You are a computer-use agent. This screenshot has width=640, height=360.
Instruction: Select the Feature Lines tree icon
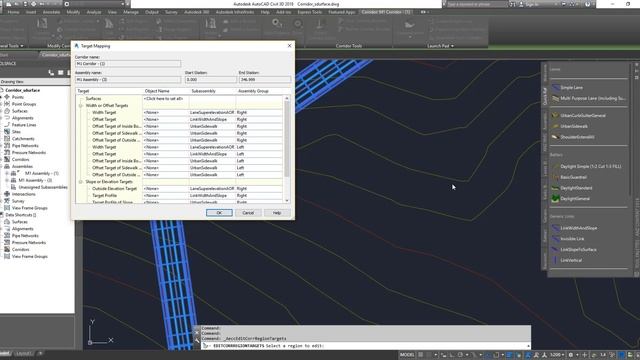pos(7,125)
